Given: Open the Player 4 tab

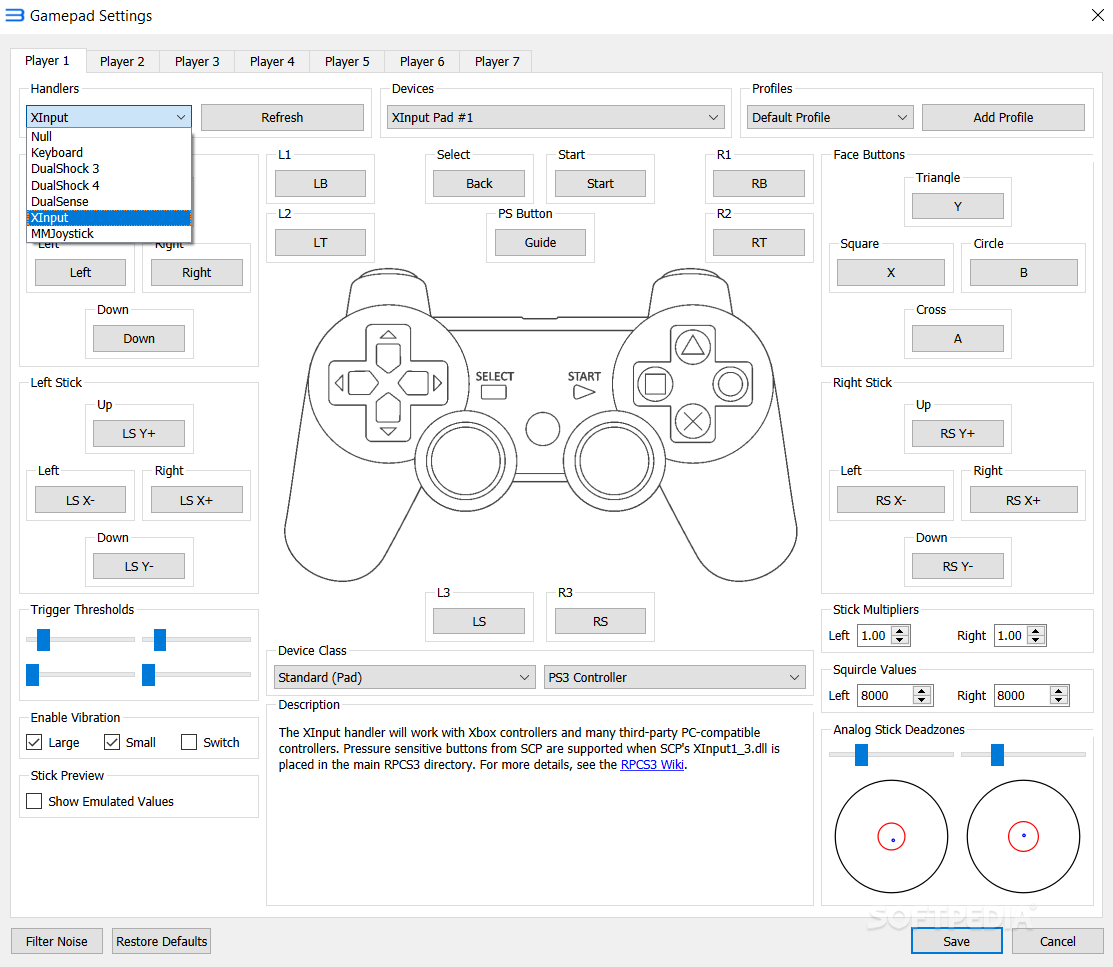Looking at the screenshot, I should [x=272, y=62].
